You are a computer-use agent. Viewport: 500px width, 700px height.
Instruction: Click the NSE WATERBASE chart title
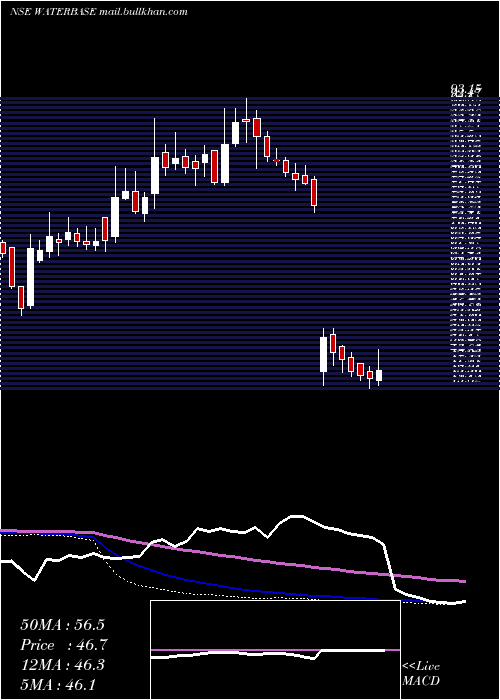coord(52,12)
